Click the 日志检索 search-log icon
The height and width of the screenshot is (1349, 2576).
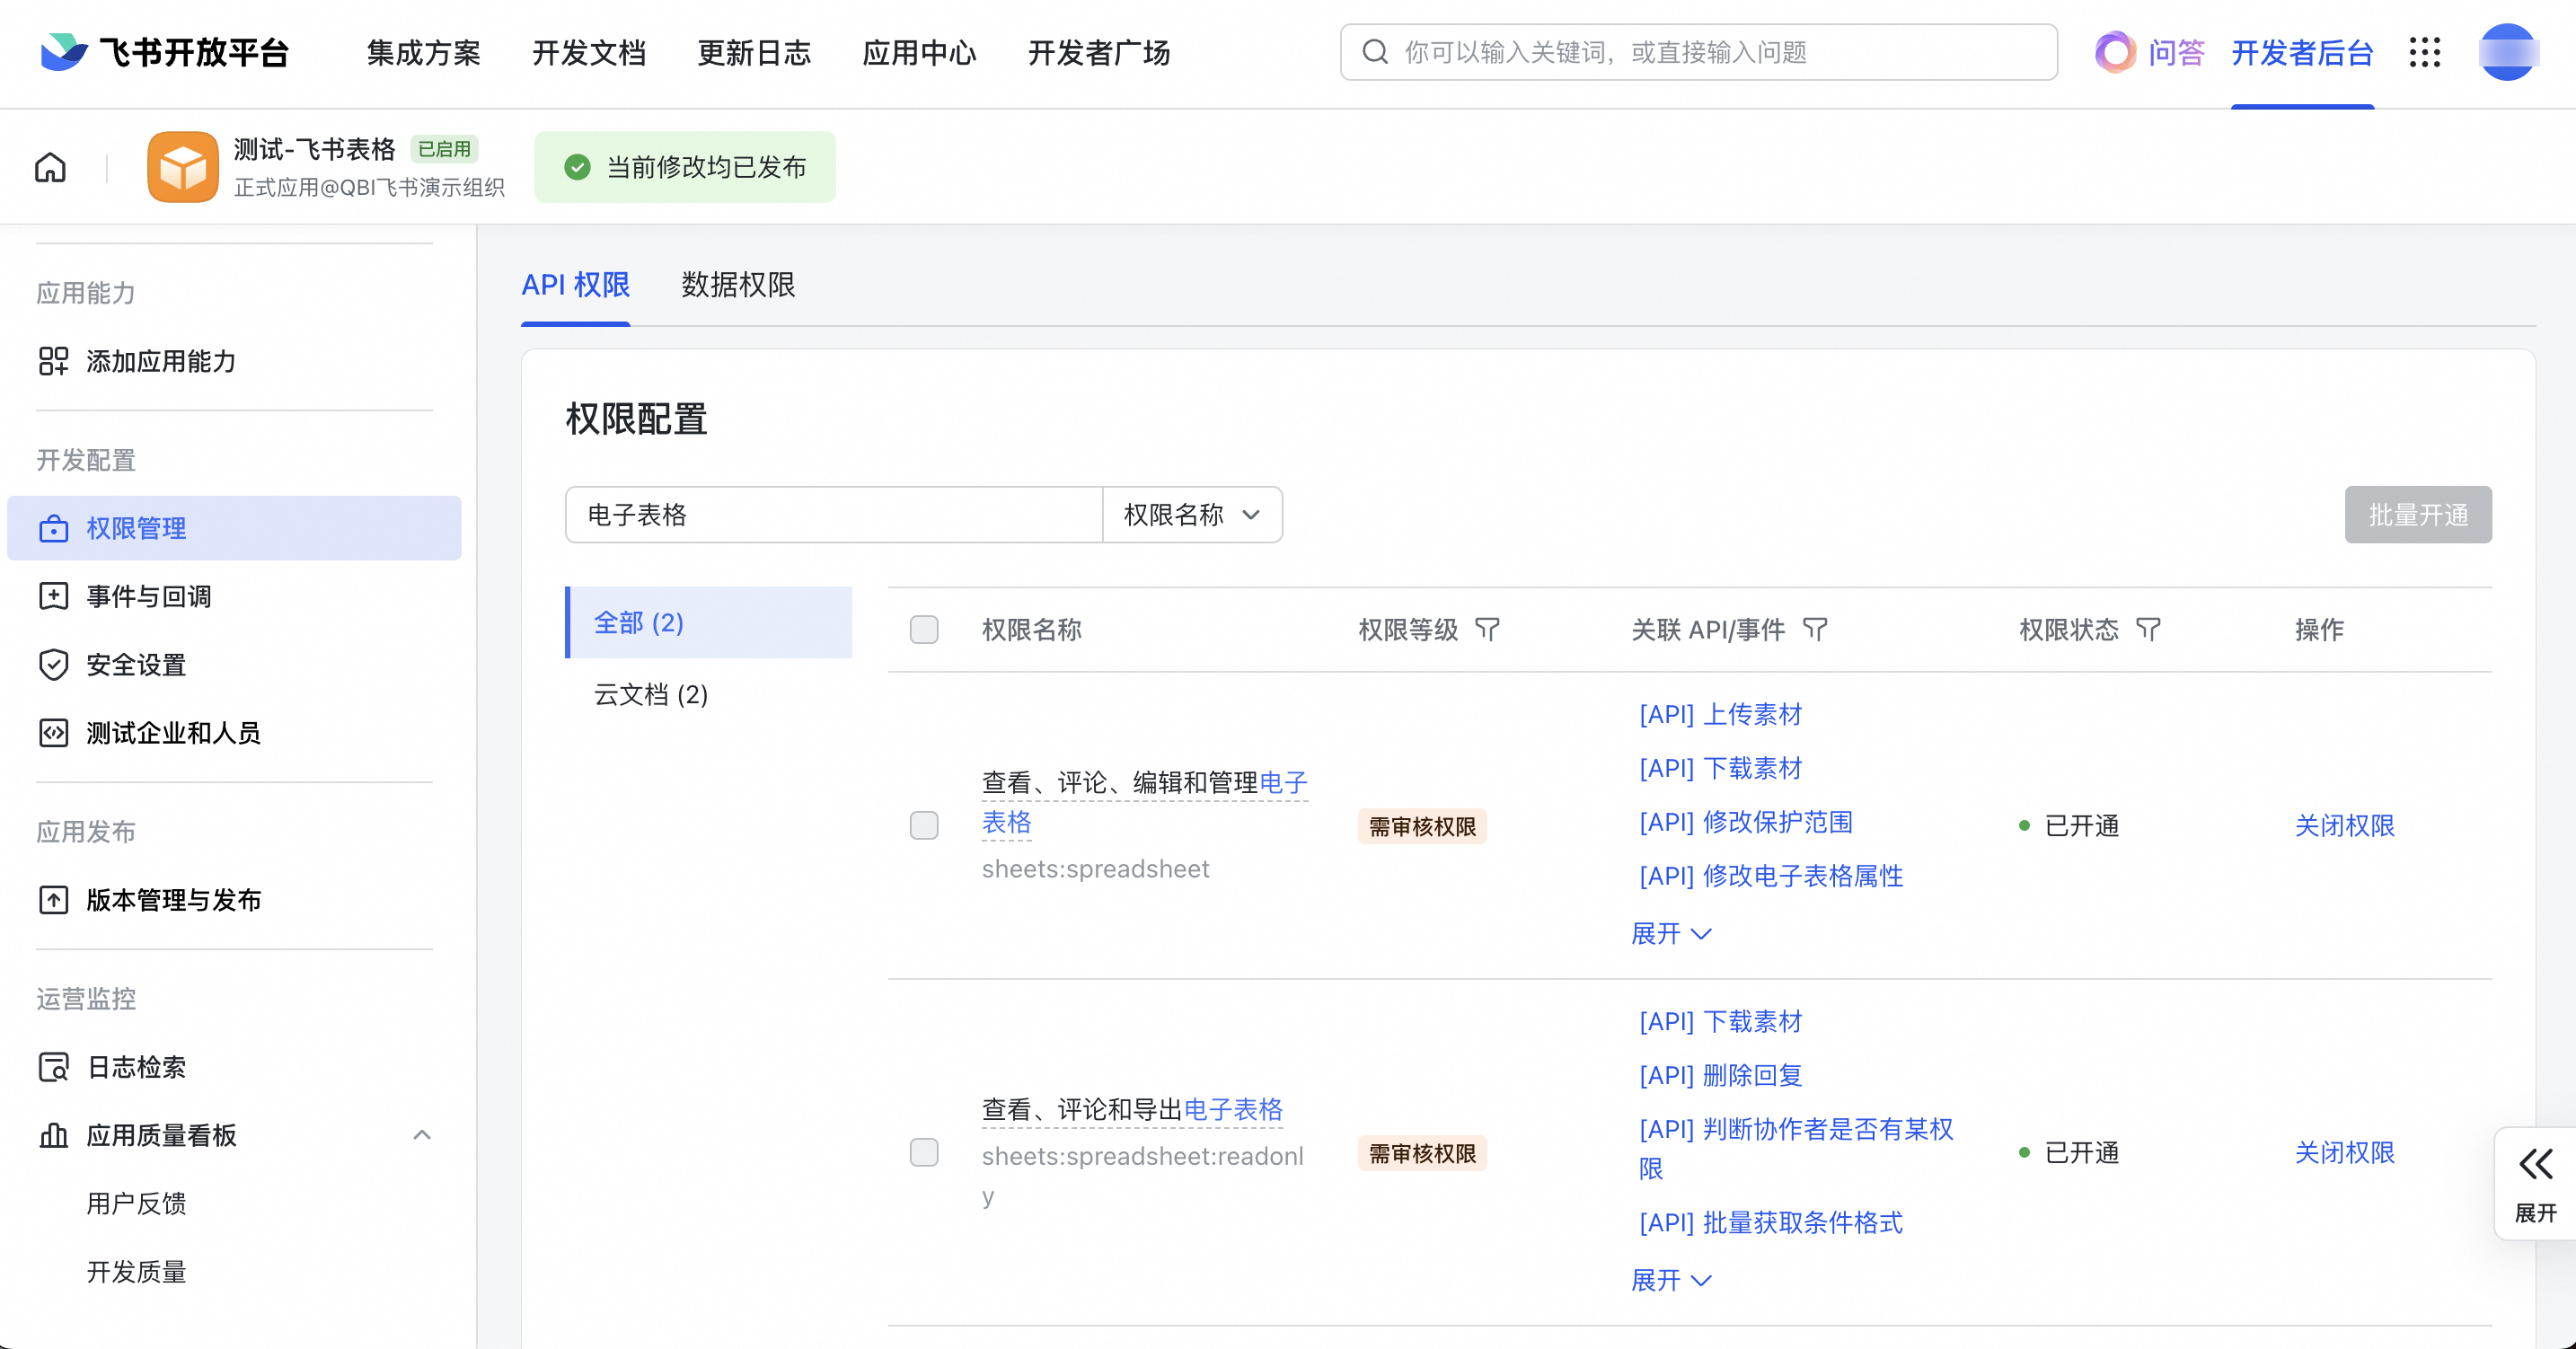[53, 1067]
